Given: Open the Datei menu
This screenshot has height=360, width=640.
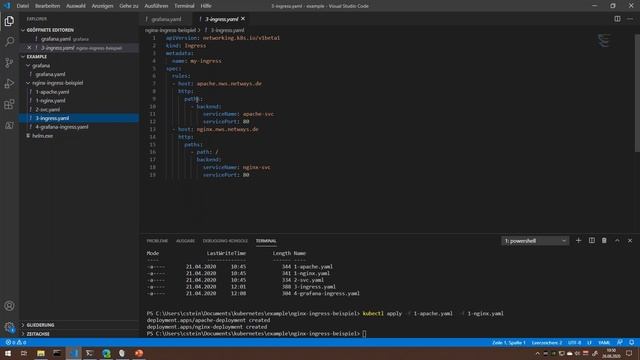Looking at the screenshot, I should [x=22, y=6].
